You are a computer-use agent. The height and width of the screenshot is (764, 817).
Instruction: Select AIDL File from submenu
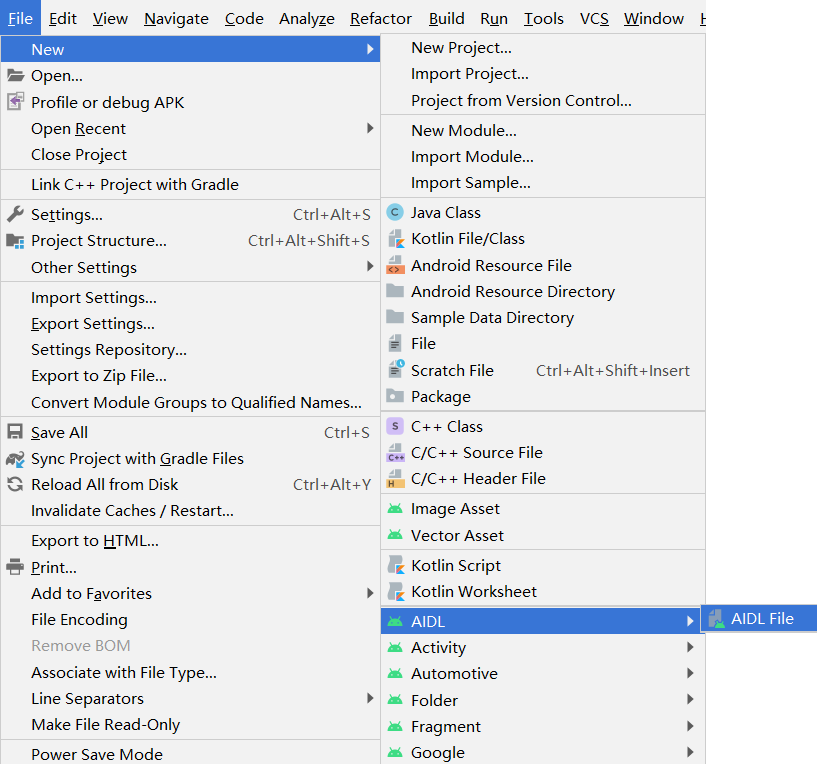tap(761, 618)
